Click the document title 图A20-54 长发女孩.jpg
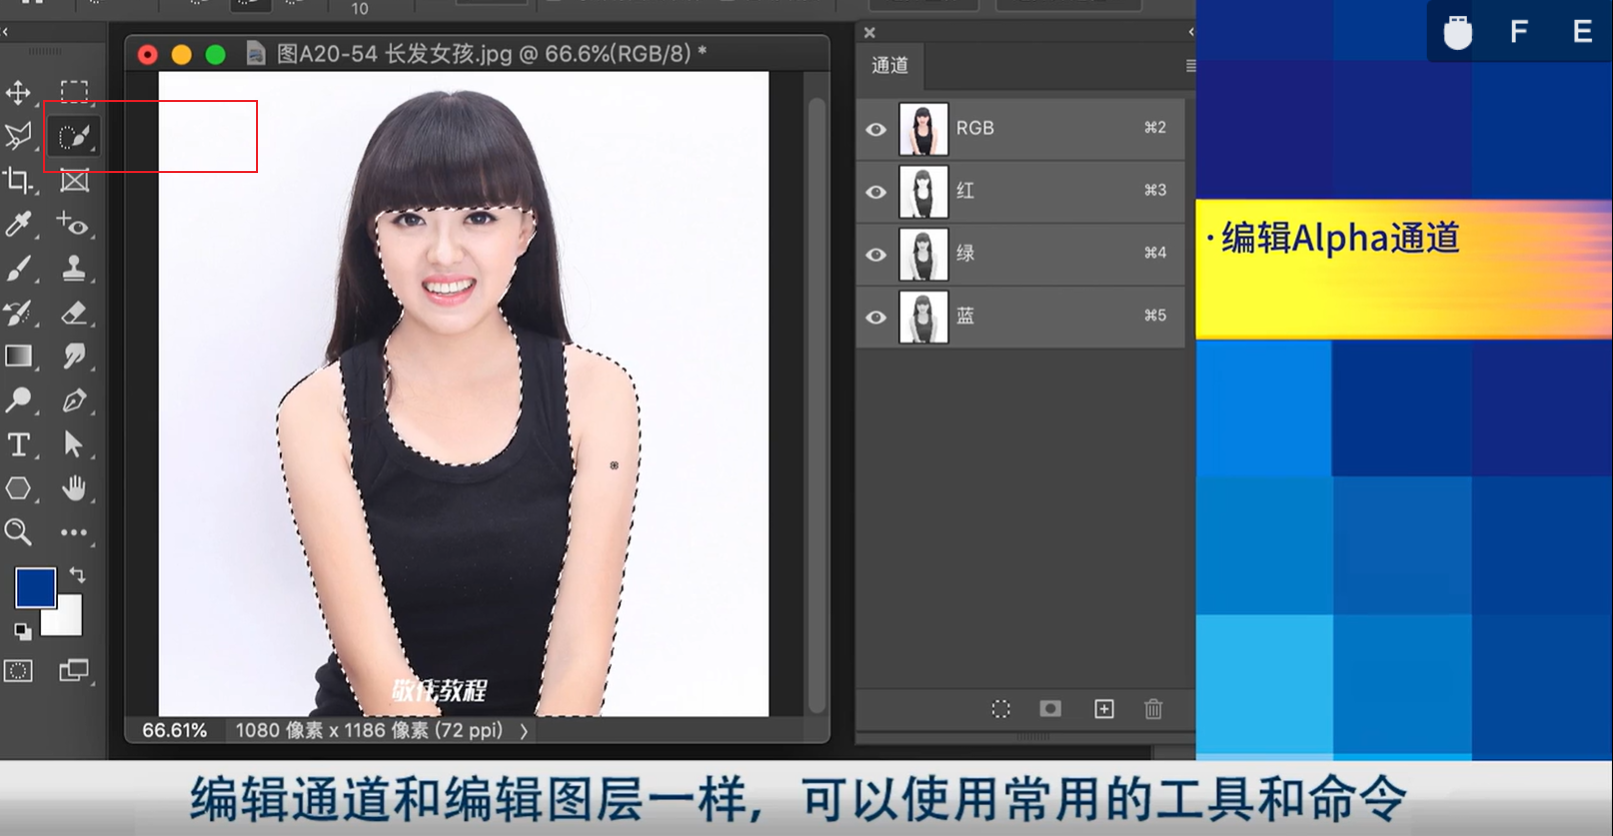 (394, 53)
